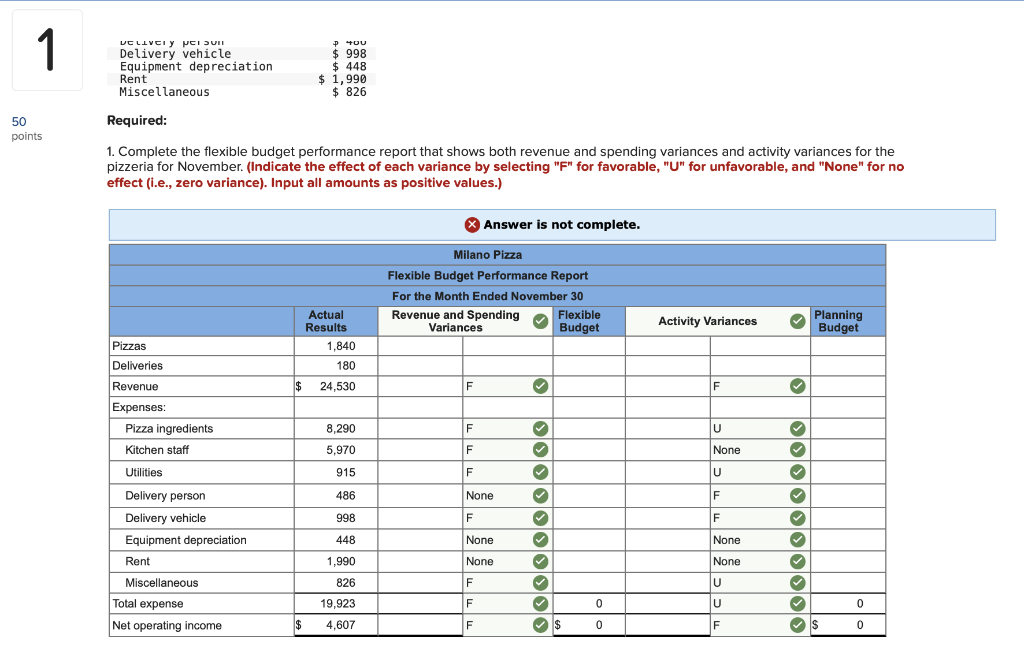
Task: Click question number 1 box
Action: coord(47,50)
